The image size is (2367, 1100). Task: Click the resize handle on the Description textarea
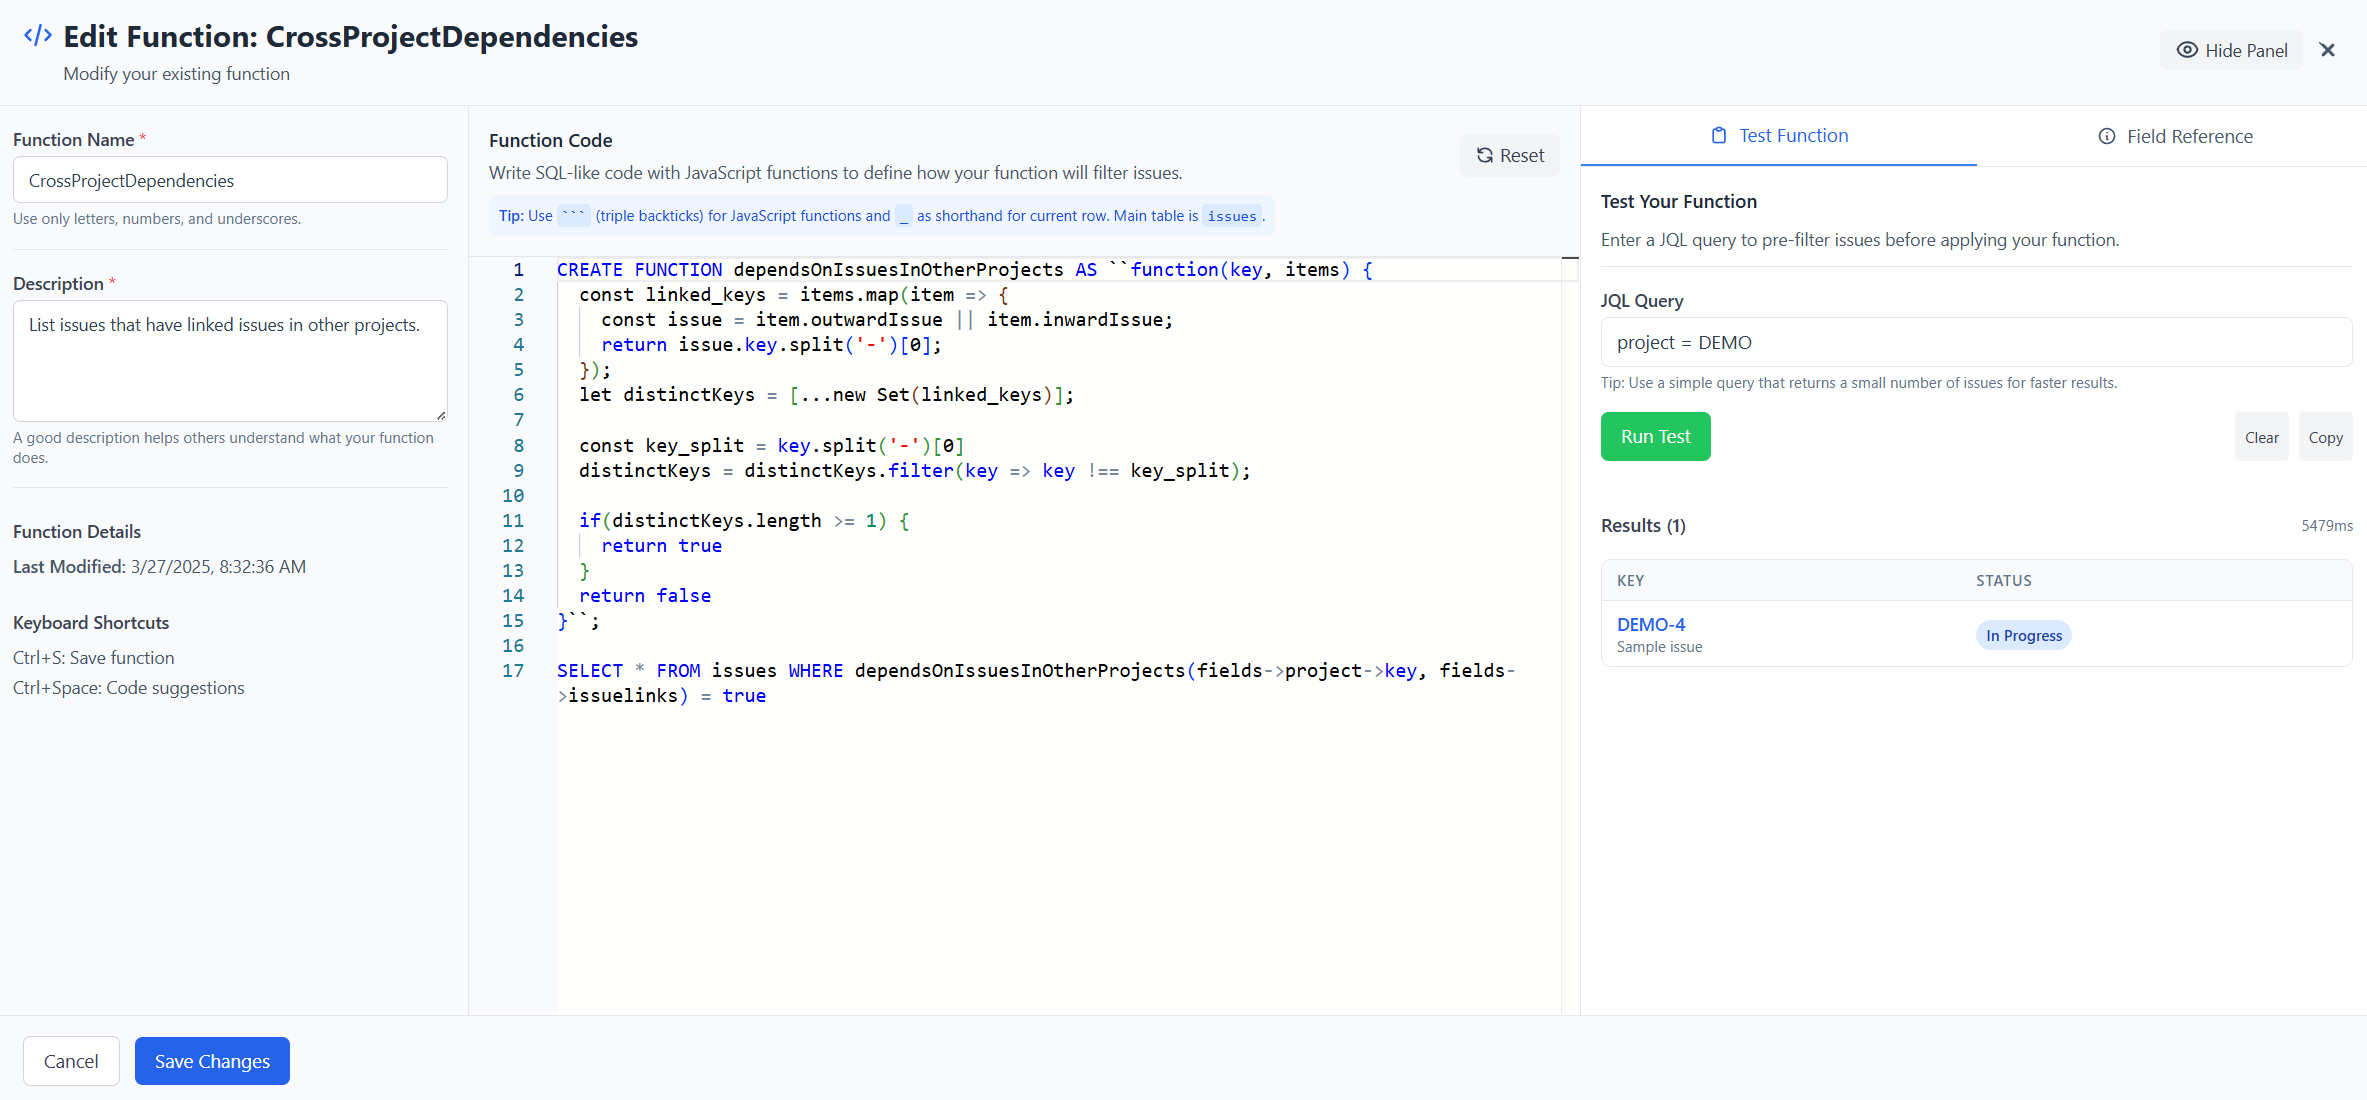(x=441, y=415)
